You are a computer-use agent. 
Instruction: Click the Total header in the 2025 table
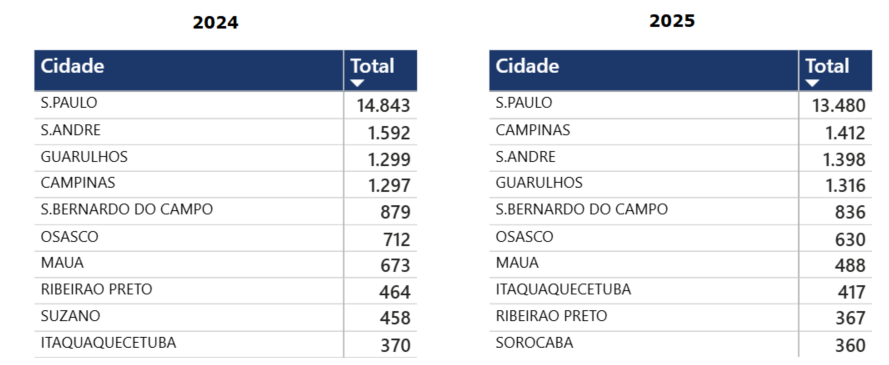[828, 66]
